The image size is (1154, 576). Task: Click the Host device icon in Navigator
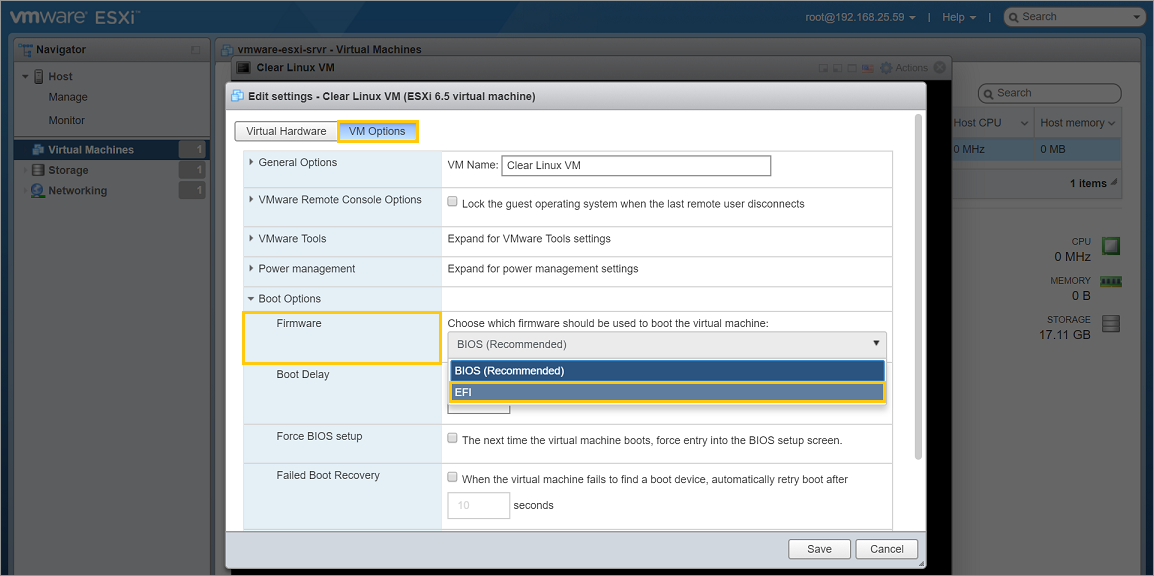[38, 76]
